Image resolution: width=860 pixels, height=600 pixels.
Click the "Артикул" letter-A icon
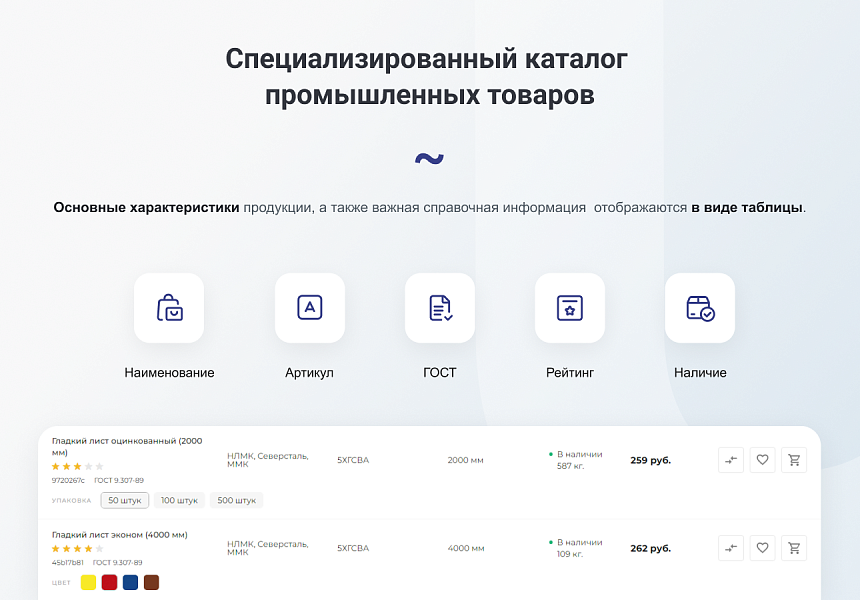click(x=310, y=308)
